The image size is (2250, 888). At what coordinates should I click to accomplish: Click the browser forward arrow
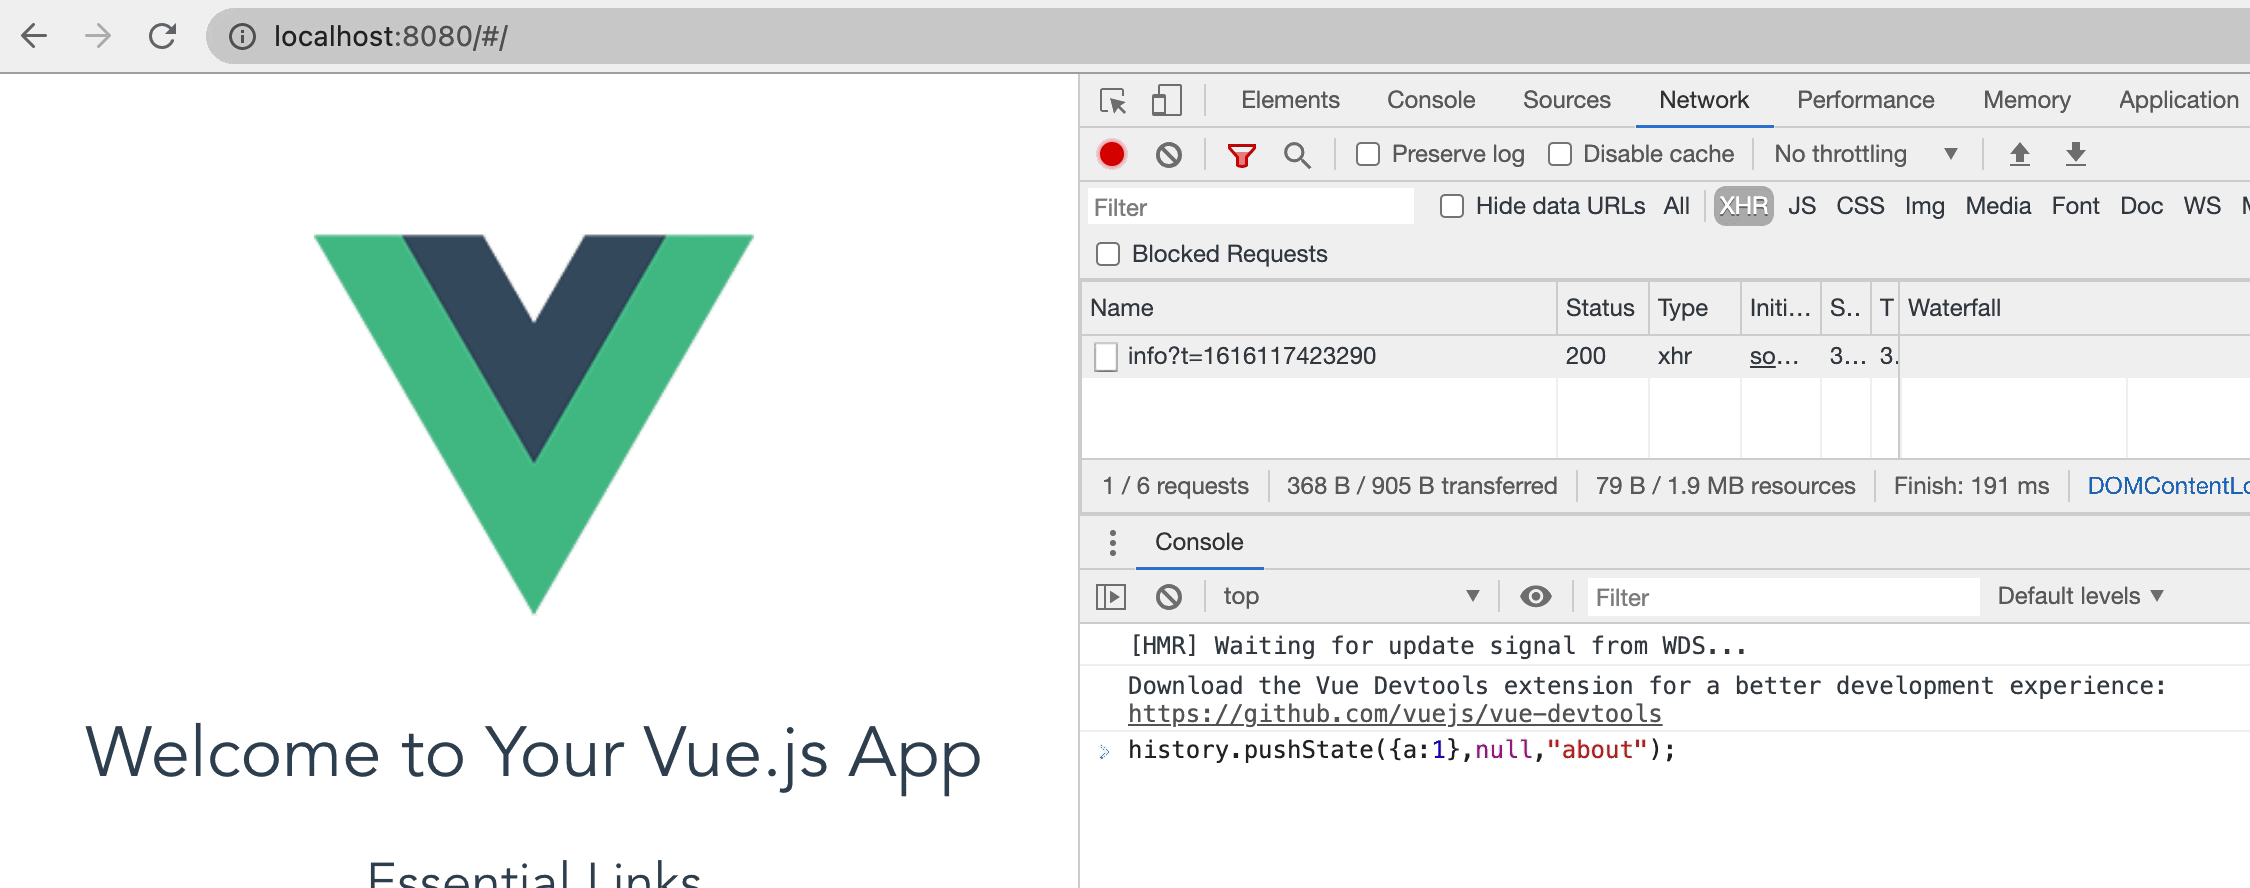click(x=98, y=37)
